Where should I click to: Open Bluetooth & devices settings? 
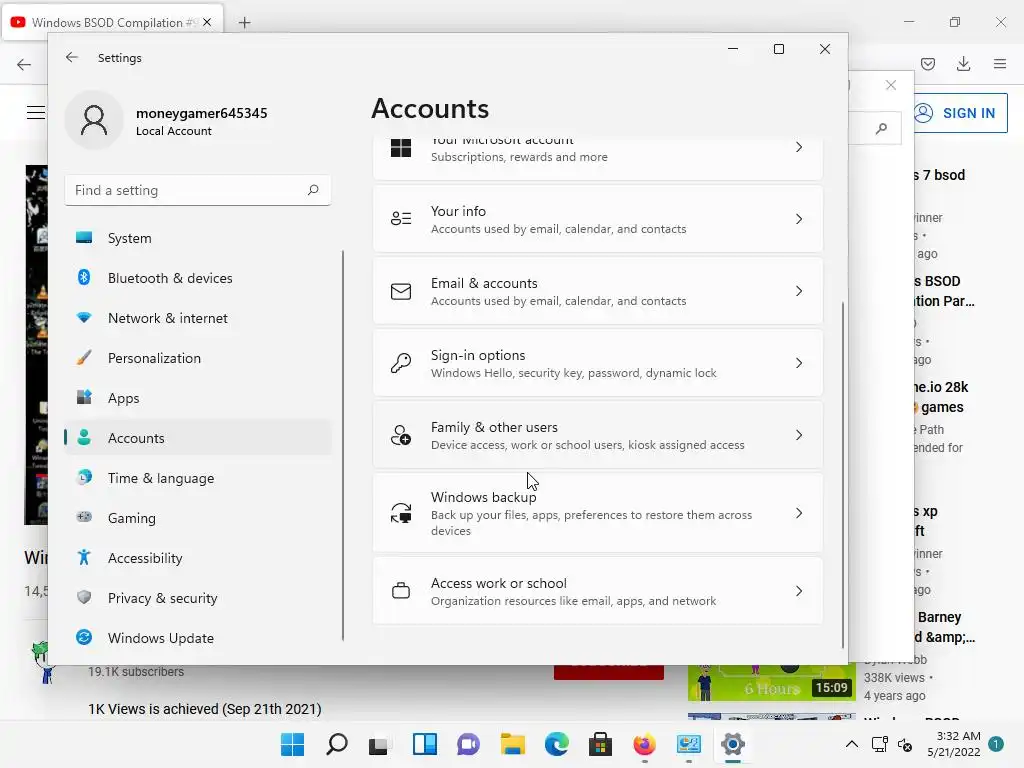pos(198,278)
